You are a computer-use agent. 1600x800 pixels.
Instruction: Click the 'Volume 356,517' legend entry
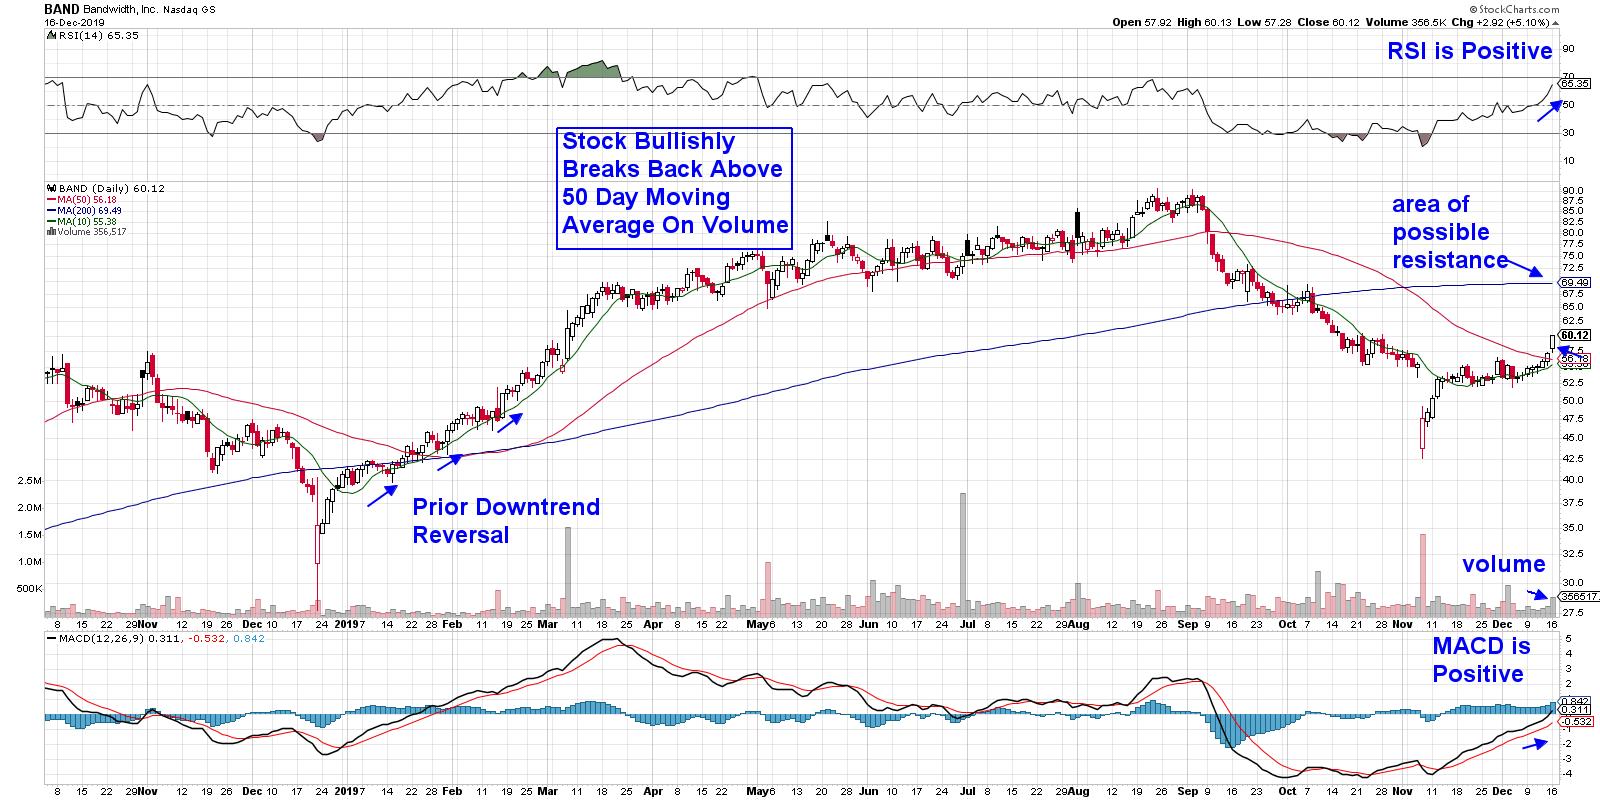[x=89, y=232]
